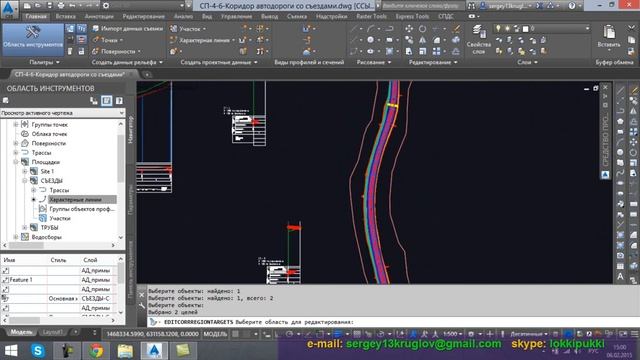Switch to Модель layout tab
This screenshot has height=360, width=640.
click(21, 332)
